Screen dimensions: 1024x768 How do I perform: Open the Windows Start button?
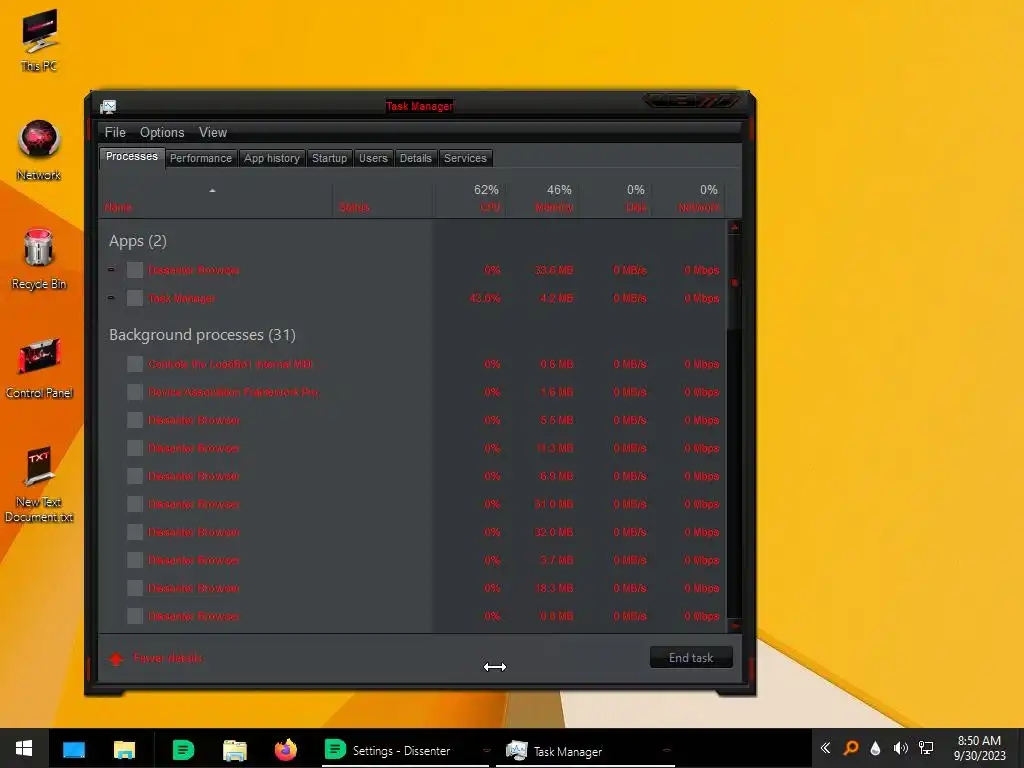tap(24, 748)
